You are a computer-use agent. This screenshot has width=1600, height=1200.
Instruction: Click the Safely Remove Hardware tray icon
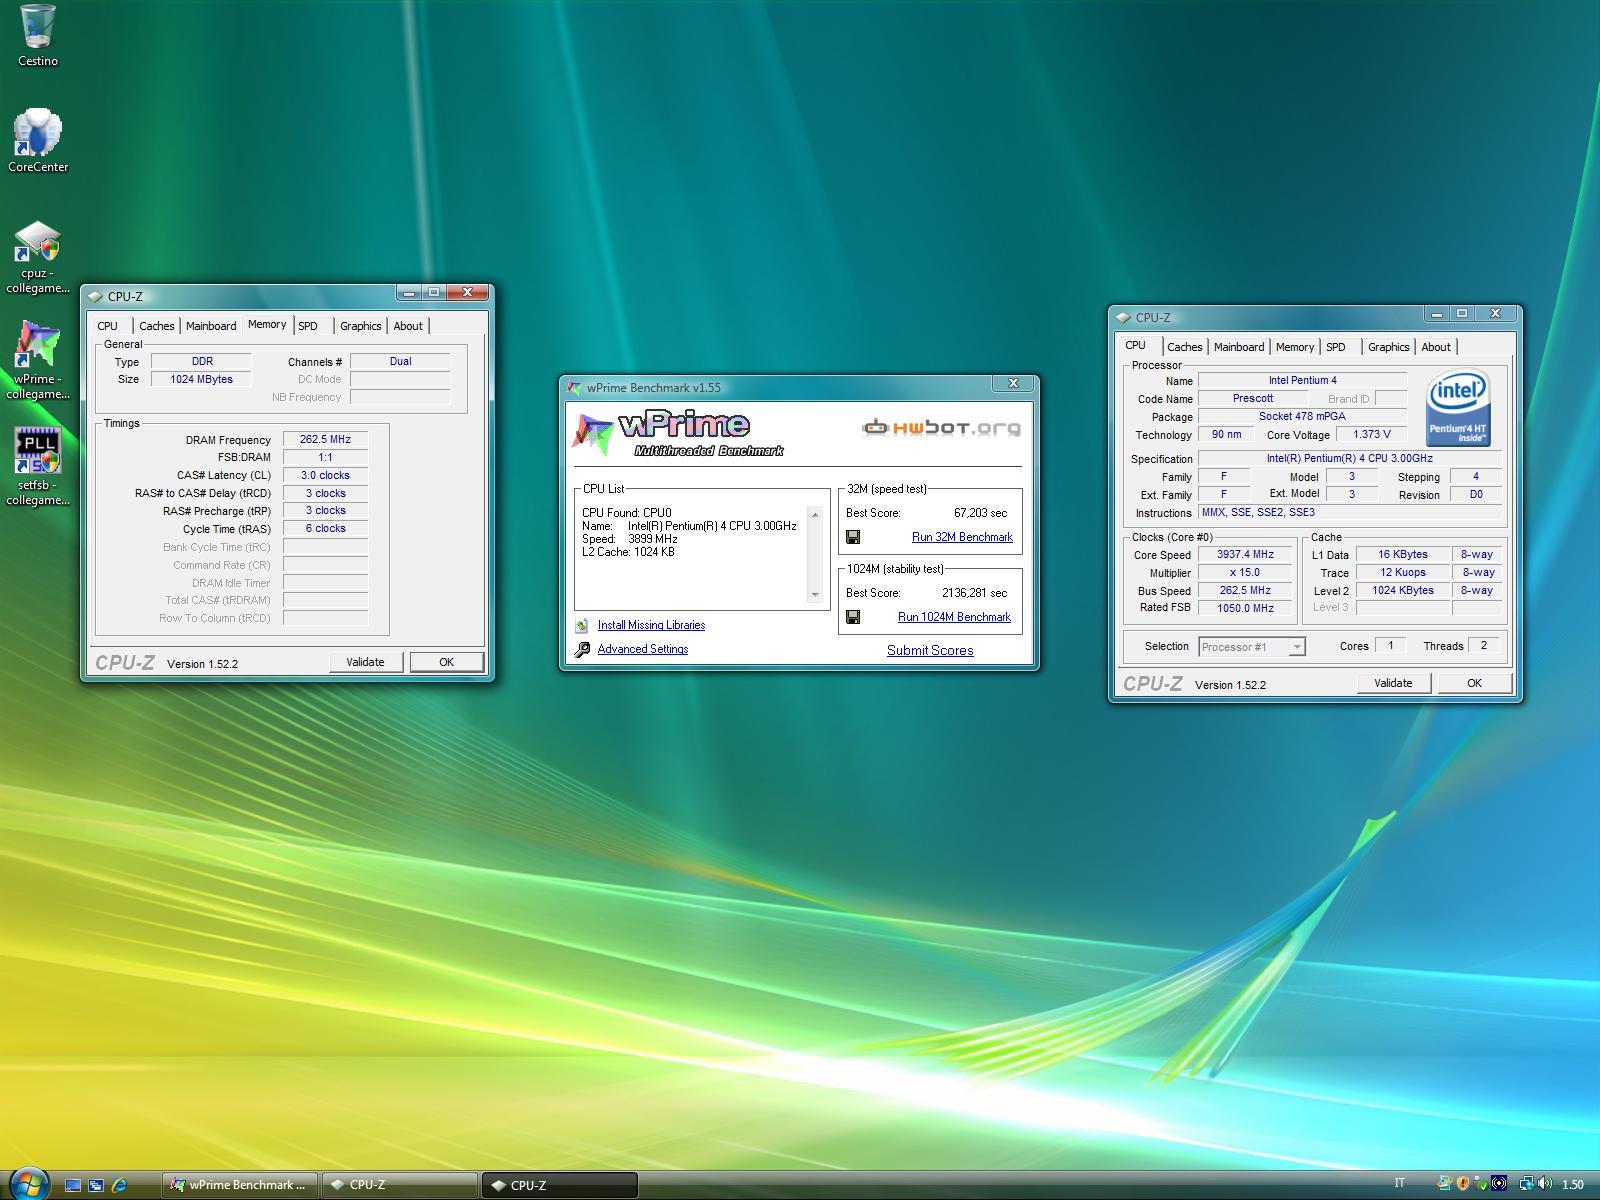point(1480,1184)
